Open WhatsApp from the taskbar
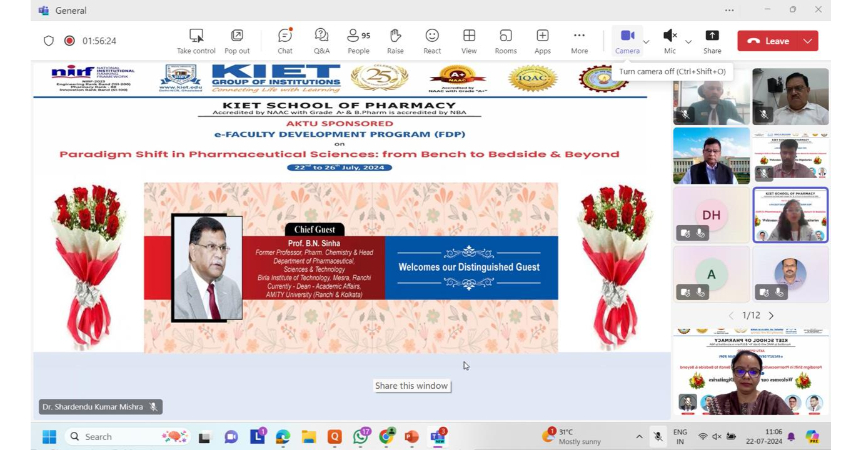Viewport: 861px width, 450px height. point(361,437)
